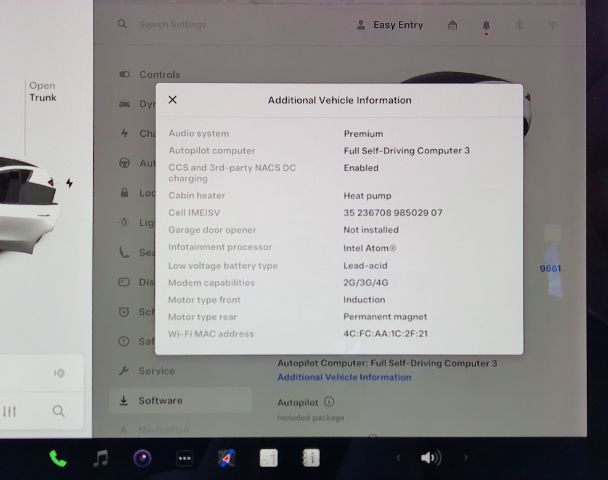Click the Autopilot Included package text
Image resolution: width=608 pixels, height=480 pixels.
click(x=311, y=418)
